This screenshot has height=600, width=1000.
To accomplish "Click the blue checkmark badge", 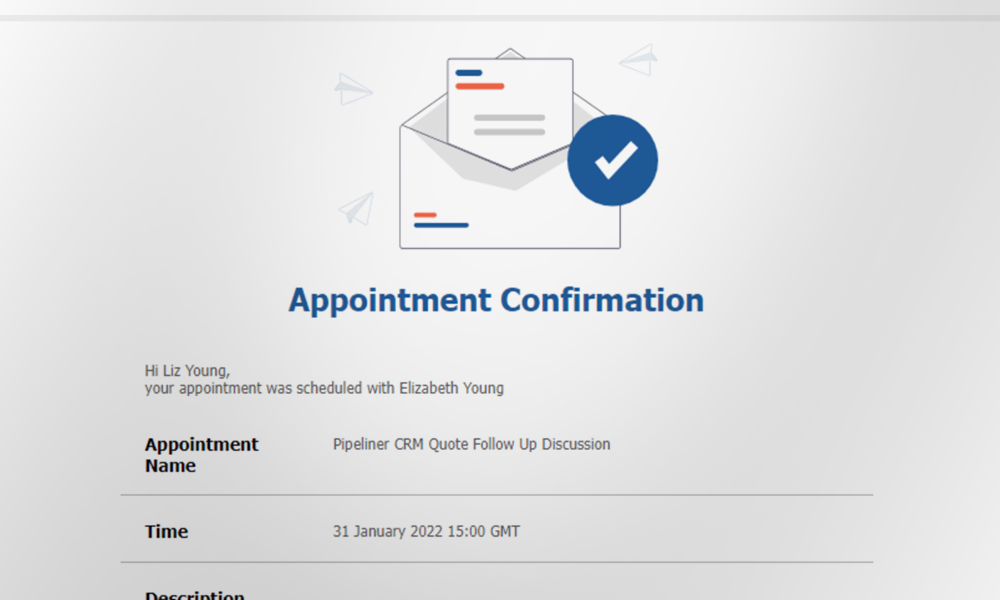I will pyautogui.click(x=612, y=160).
